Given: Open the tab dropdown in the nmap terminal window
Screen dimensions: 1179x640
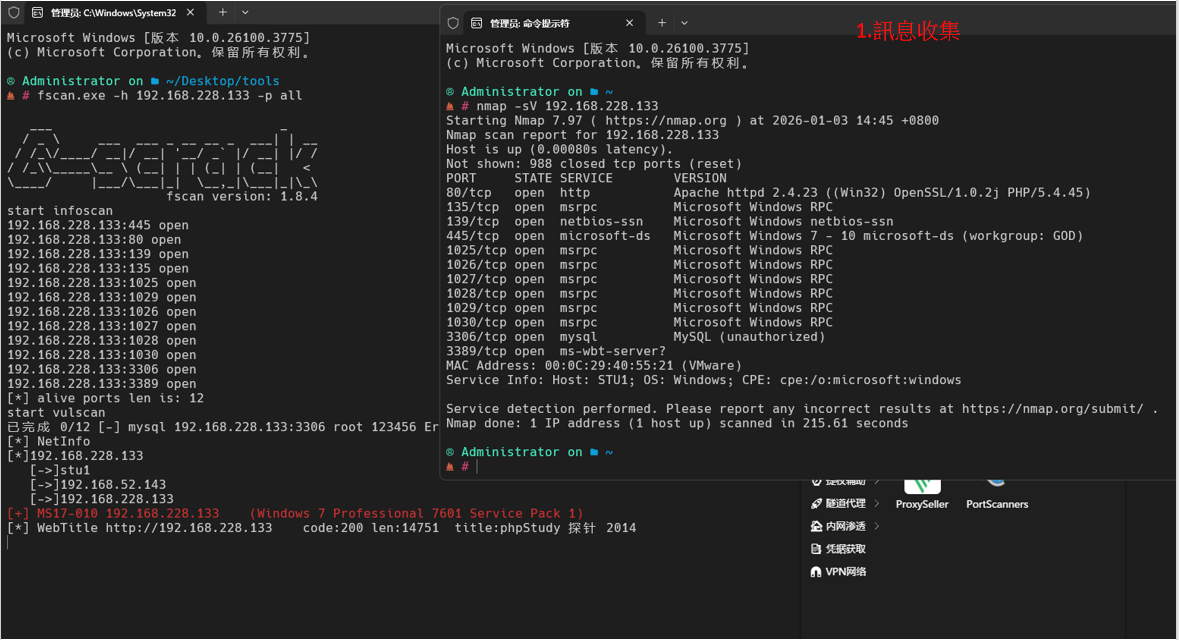Looking at the screenshot, I should coord(684,23).
